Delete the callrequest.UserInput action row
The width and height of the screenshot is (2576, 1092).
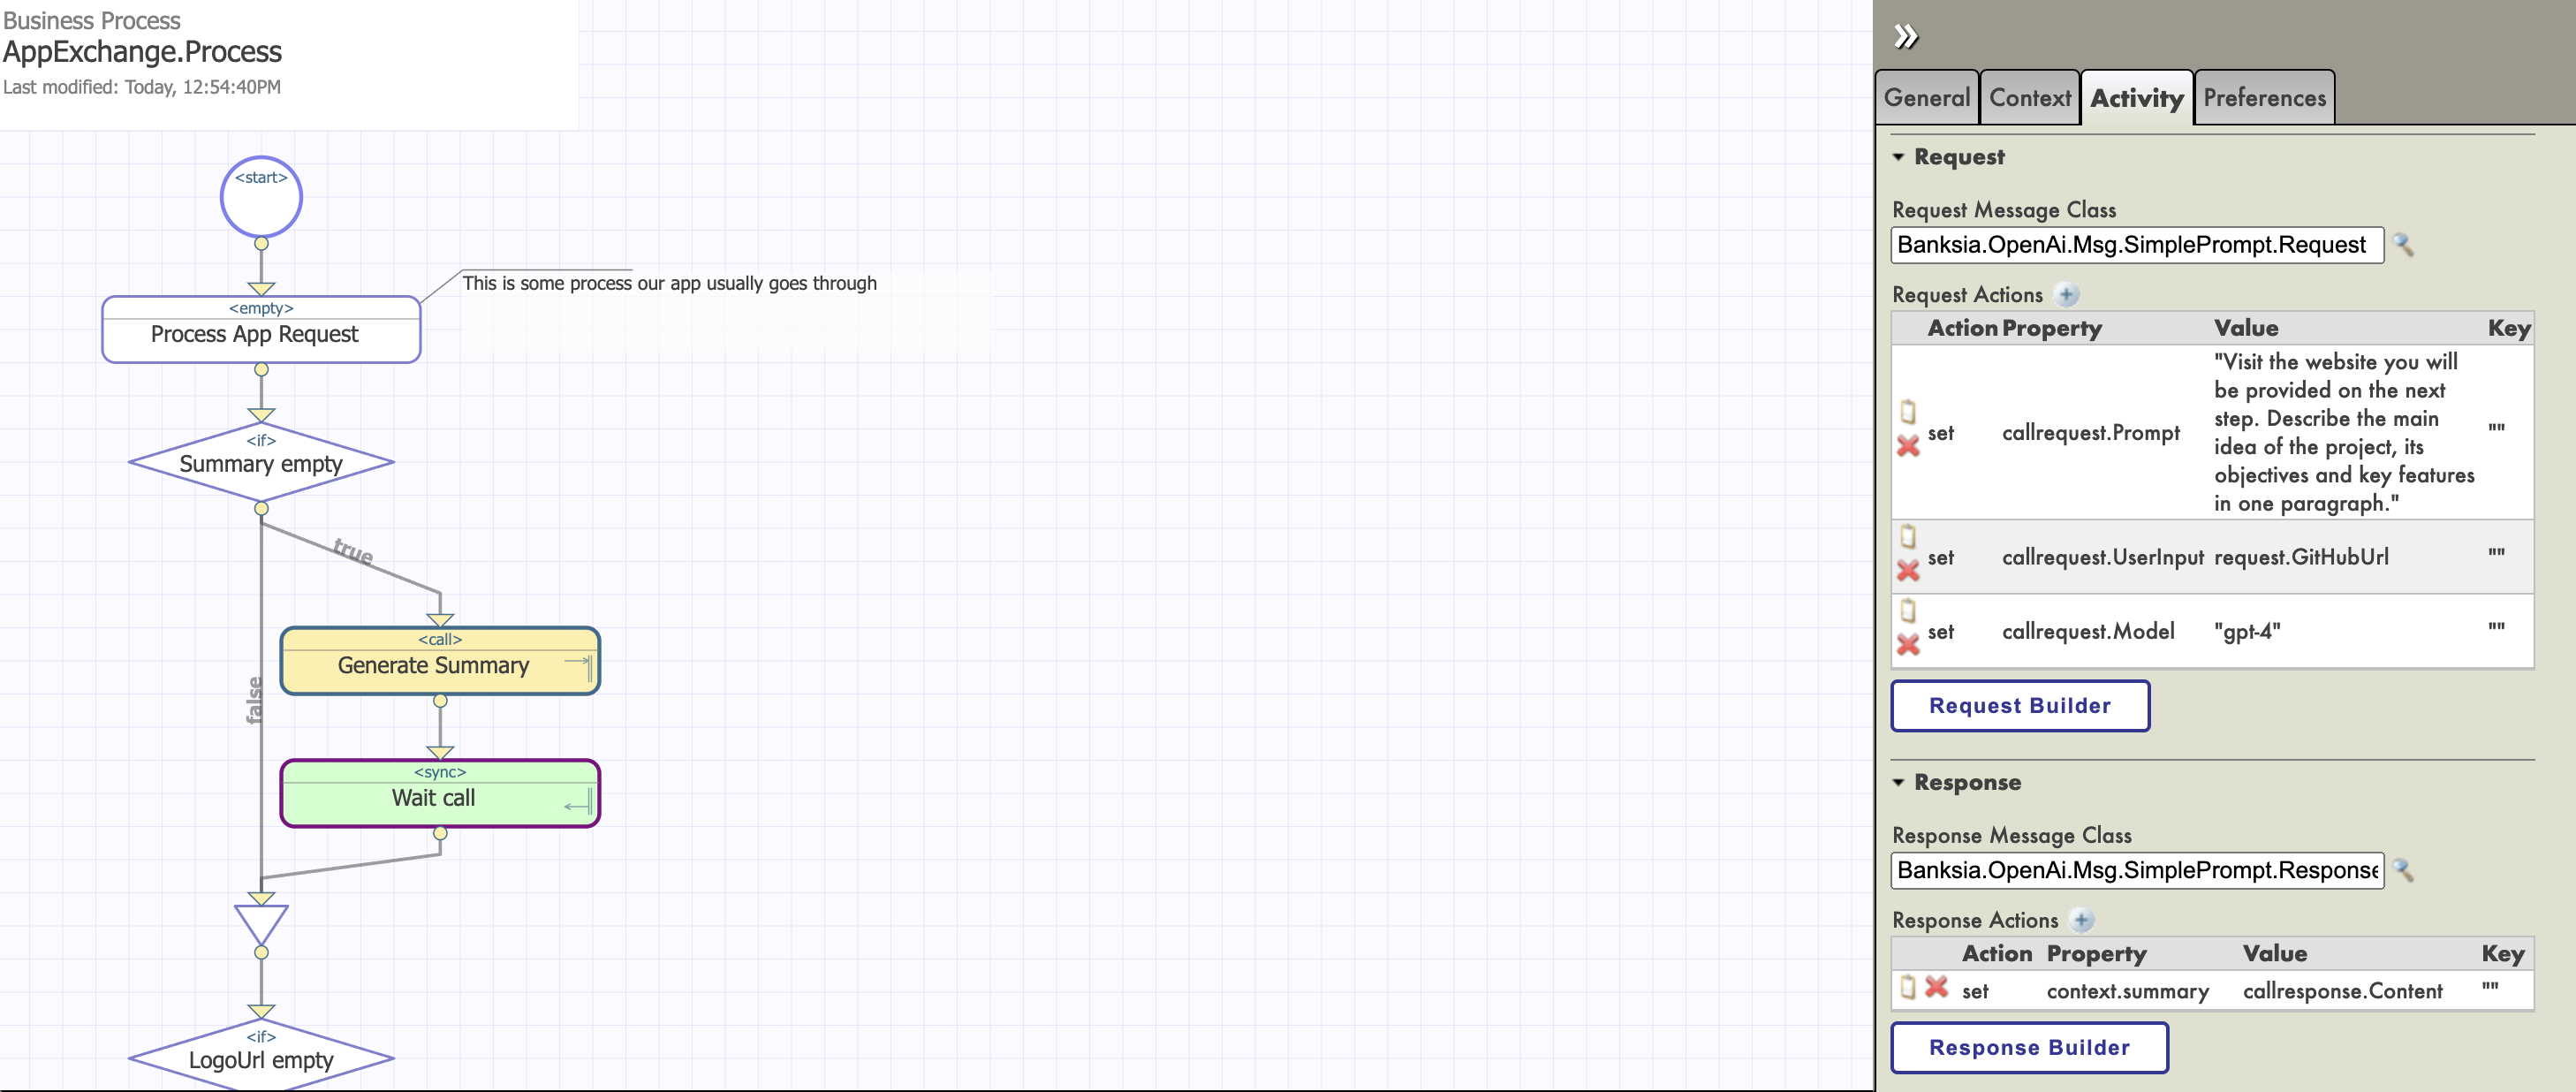pyautogui.click(x=1908, y=570)
